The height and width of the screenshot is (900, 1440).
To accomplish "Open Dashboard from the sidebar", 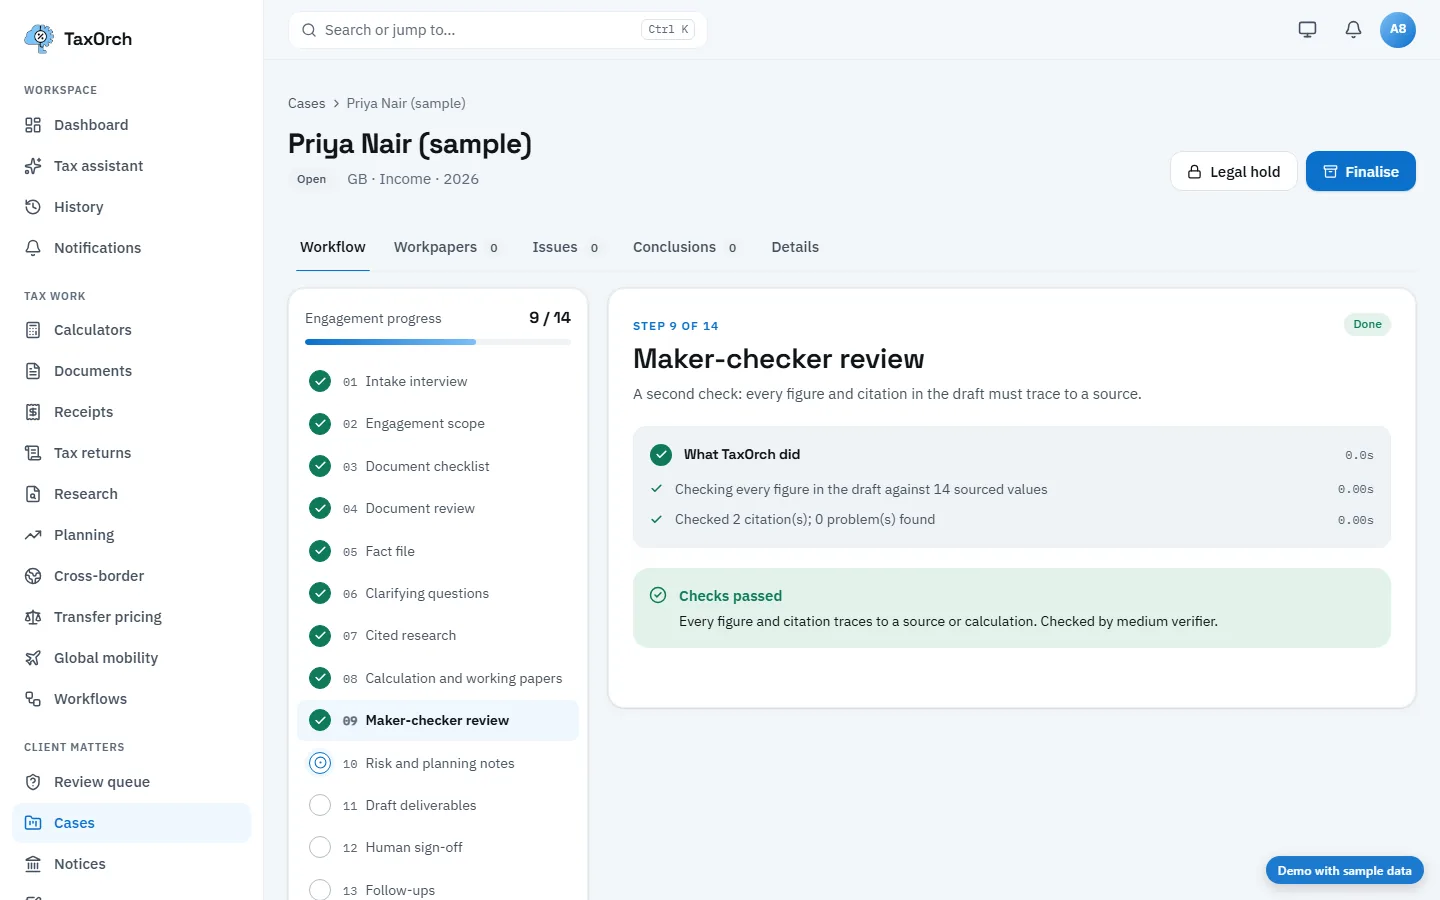I will [131, 125].
